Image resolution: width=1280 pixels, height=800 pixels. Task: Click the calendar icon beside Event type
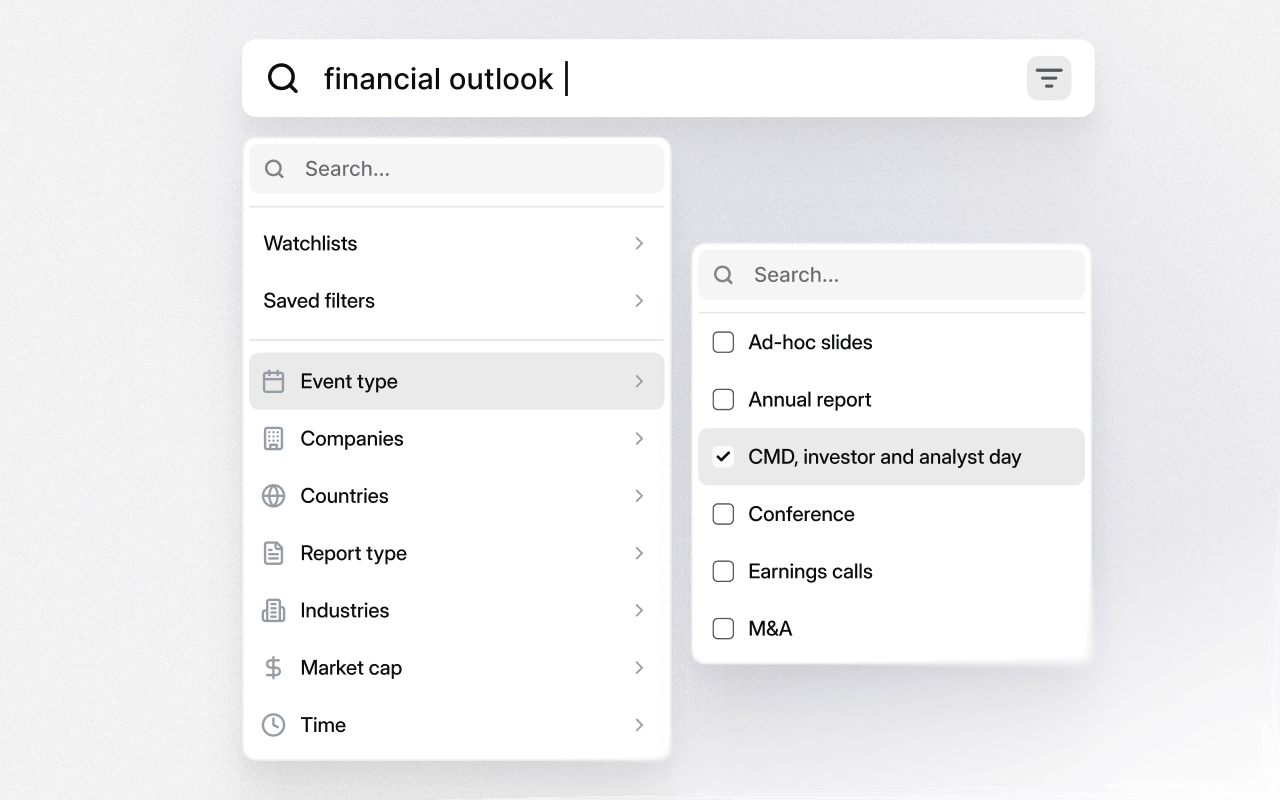click(273, 381)
